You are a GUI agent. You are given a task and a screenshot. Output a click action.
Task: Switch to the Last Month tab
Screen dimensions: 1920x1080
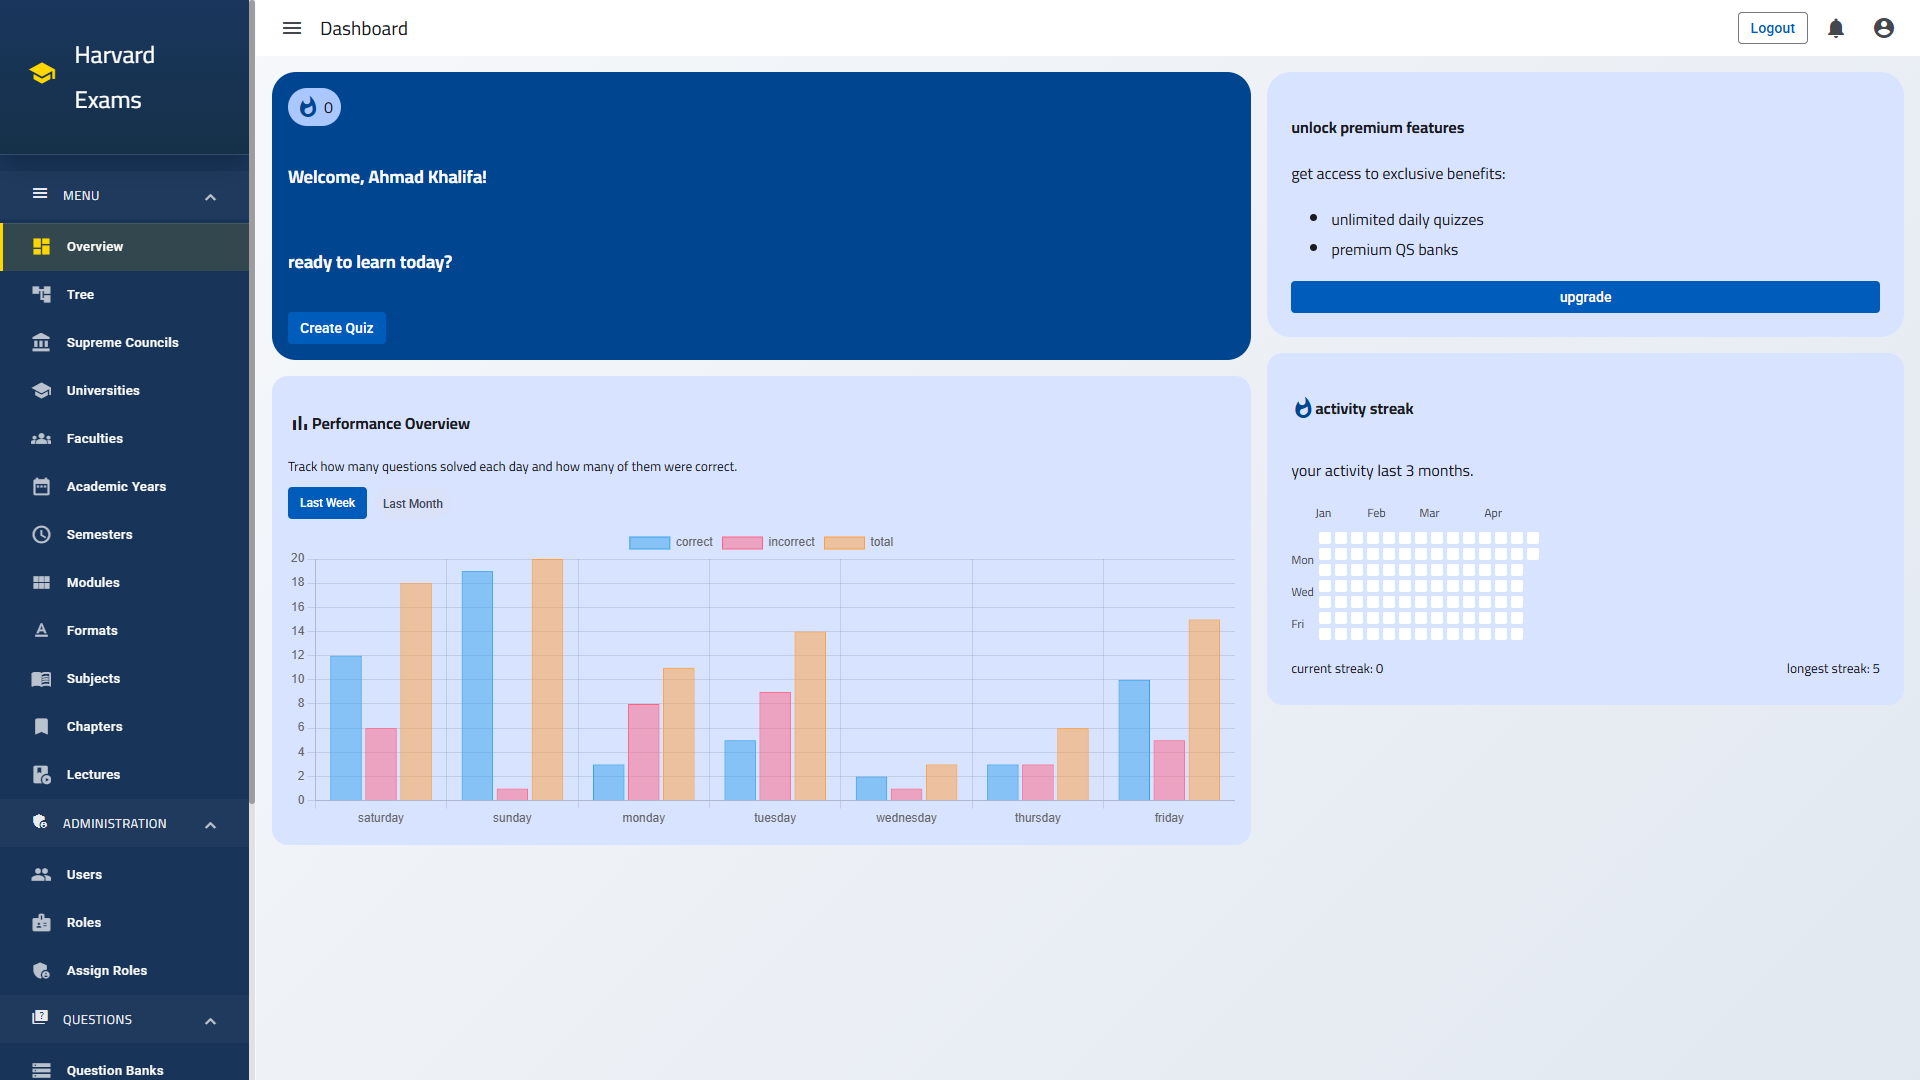click(x=412, y=503)
